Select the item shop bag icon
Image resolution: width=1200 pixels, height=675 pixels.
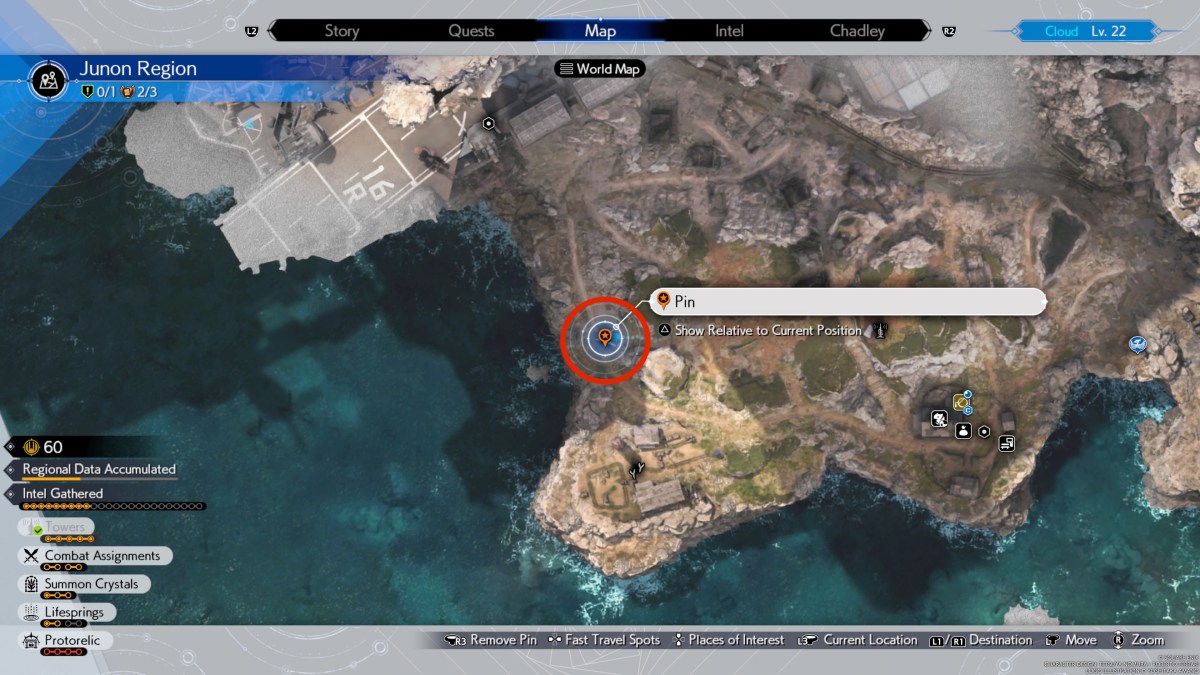click(963, 431)
